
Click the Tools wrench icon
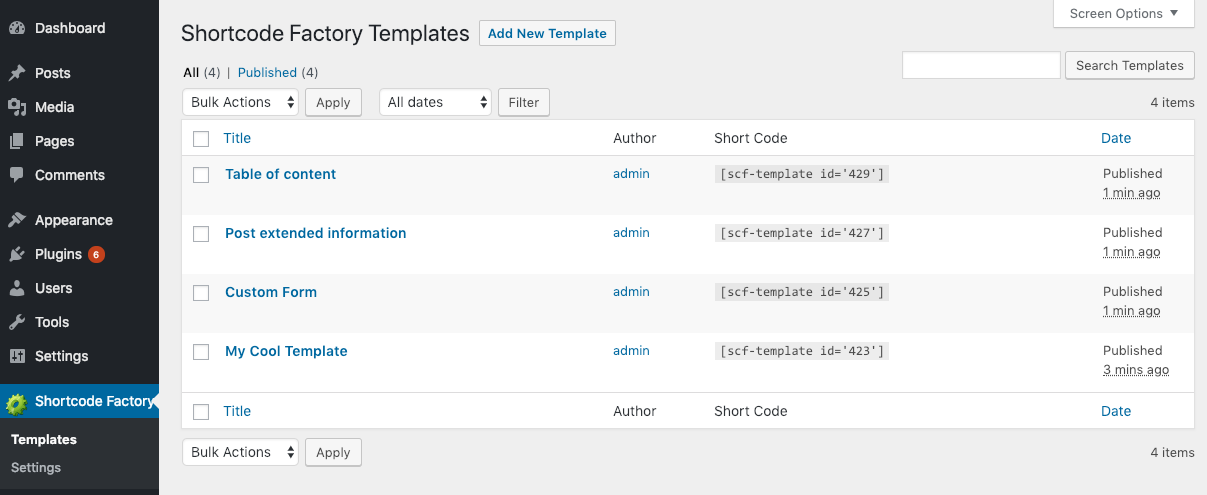pos(16,322)
